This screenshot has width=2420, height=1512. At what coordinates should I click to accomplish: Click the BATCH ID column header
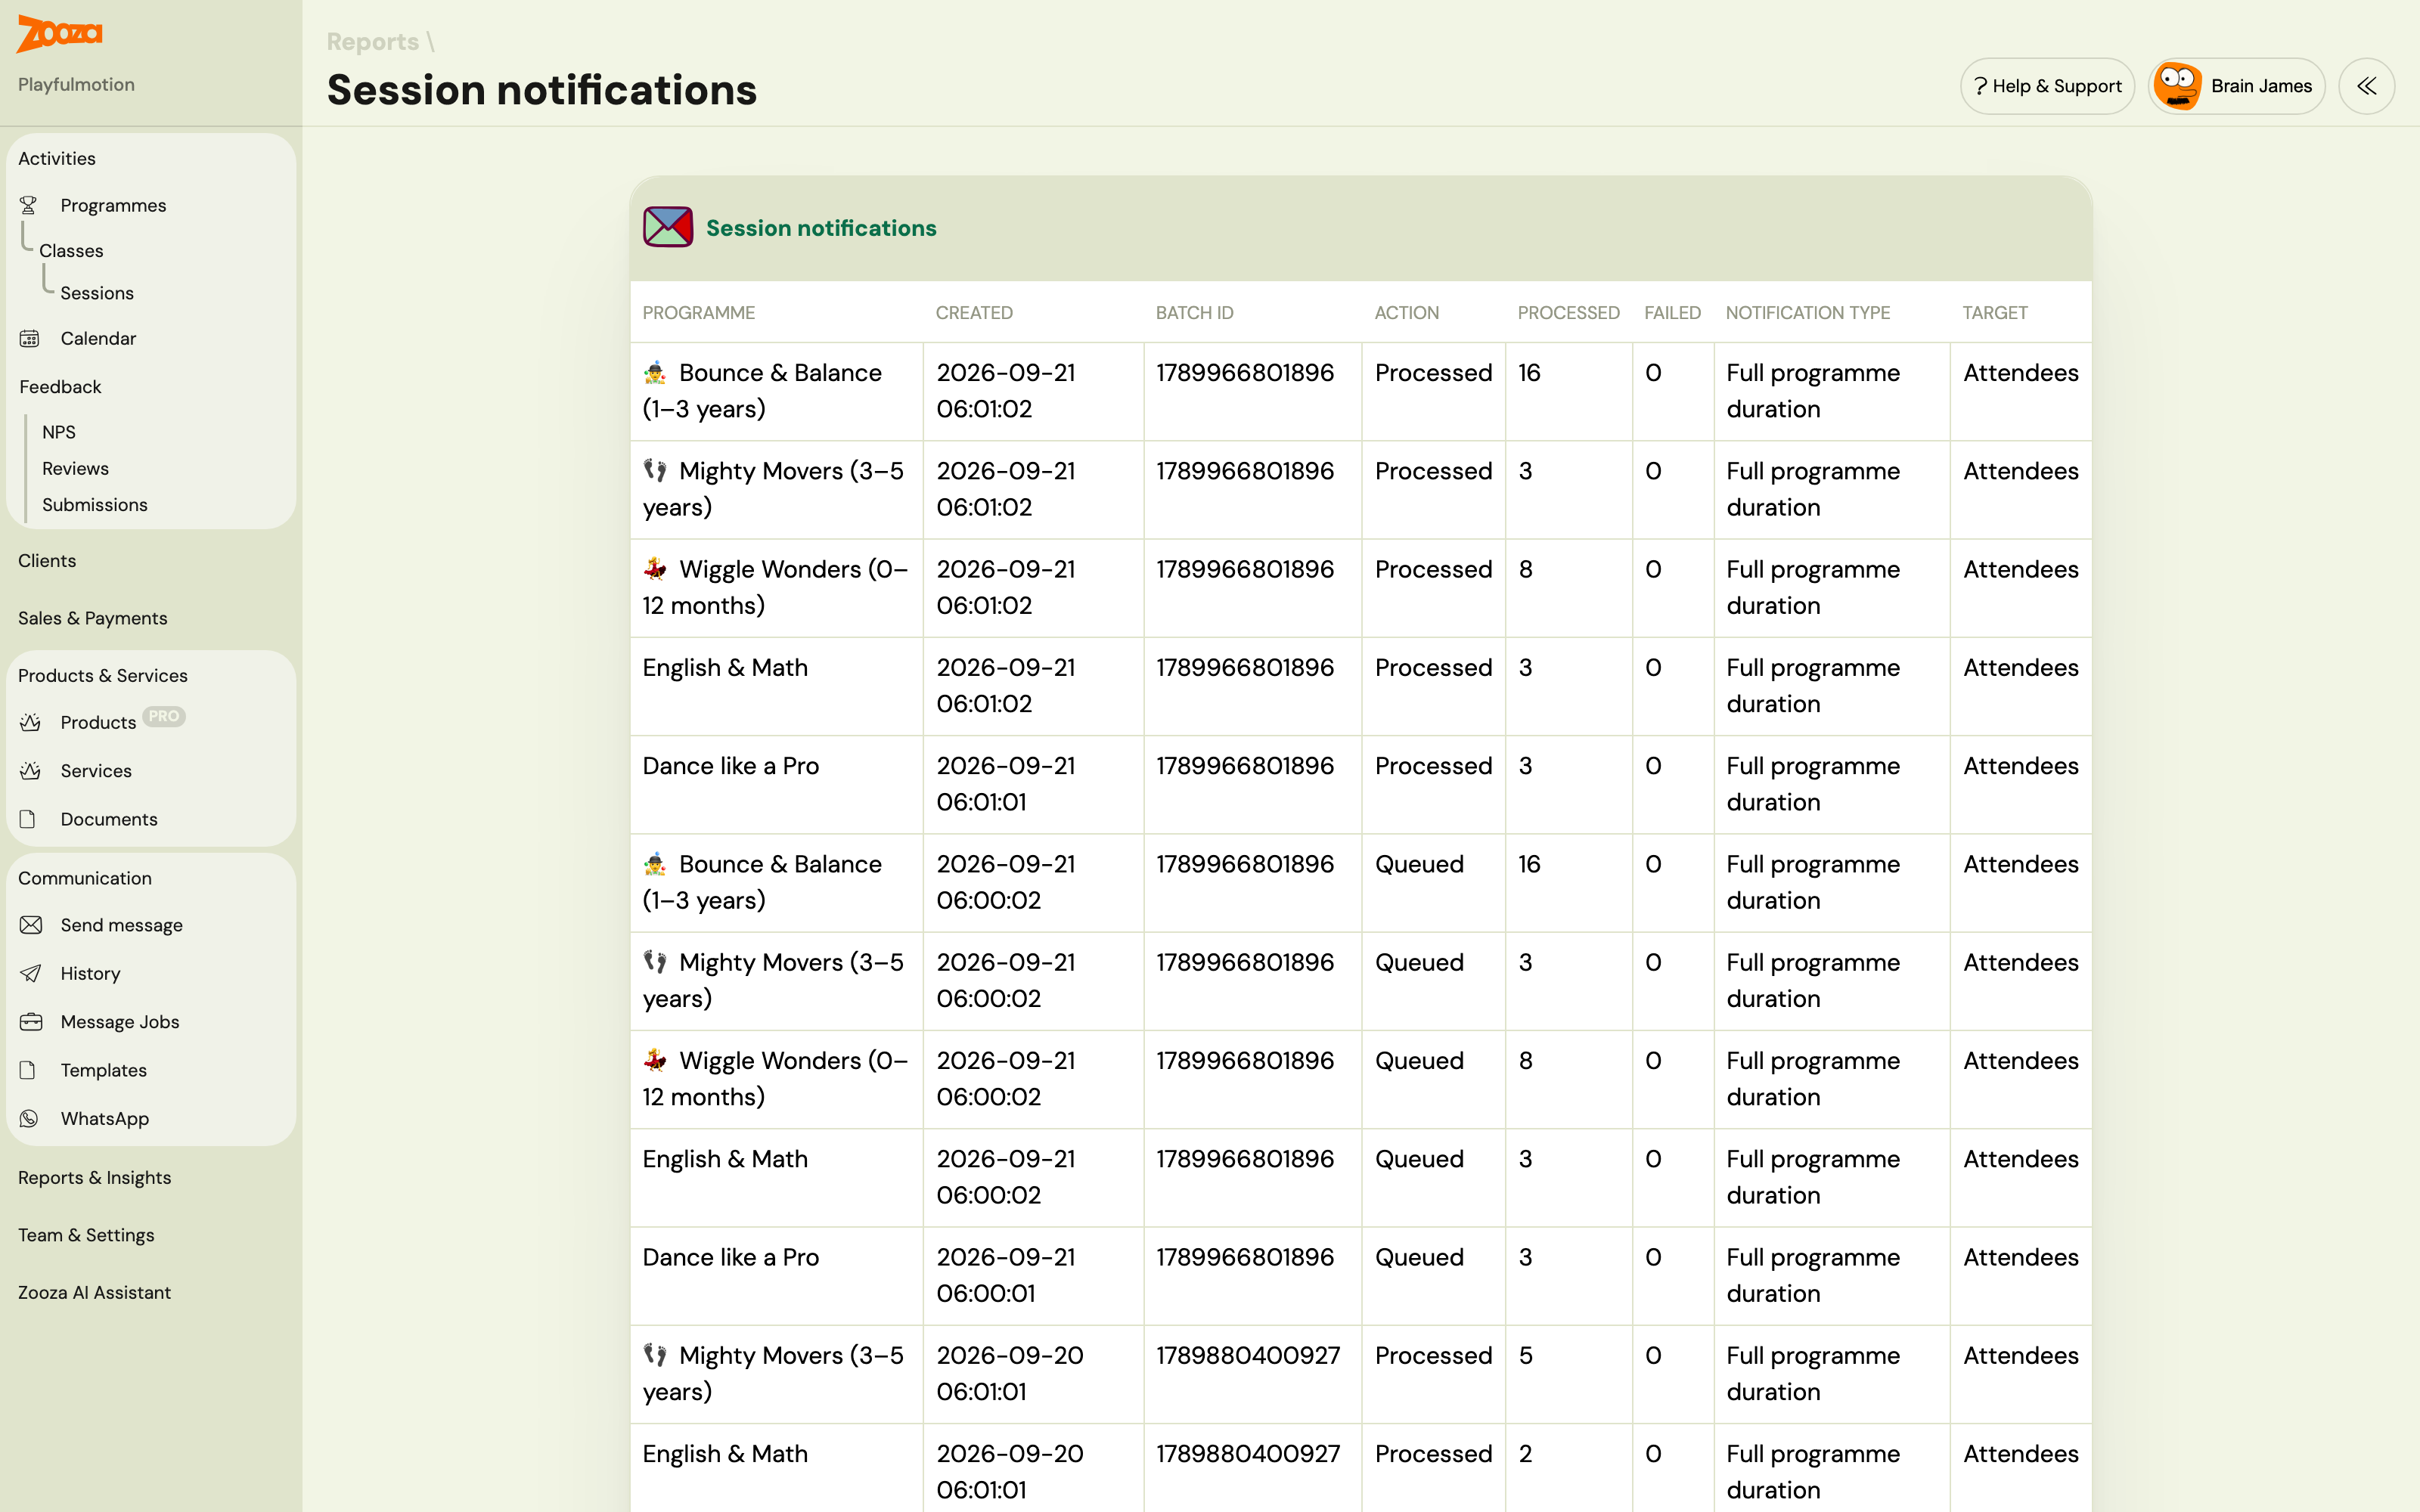tap(1195, 312)
